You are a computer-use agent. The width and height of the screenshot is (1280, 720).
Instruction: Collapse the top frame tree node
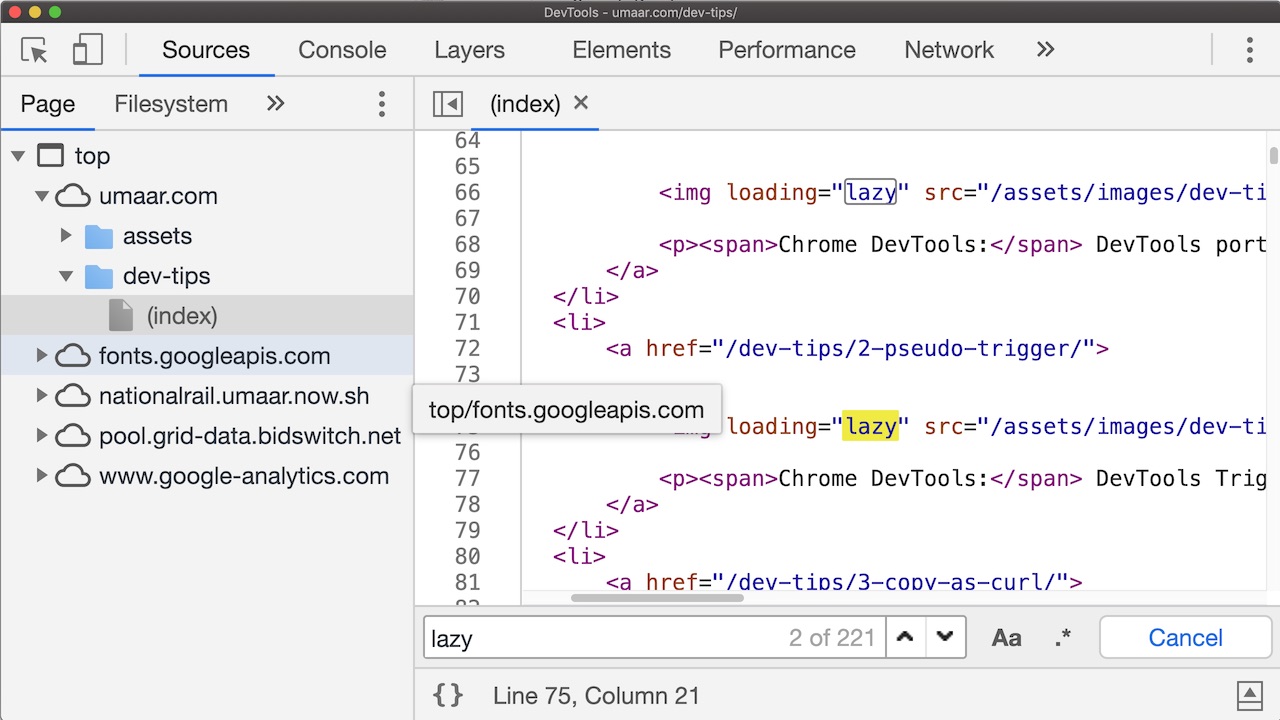coord(18,156)
